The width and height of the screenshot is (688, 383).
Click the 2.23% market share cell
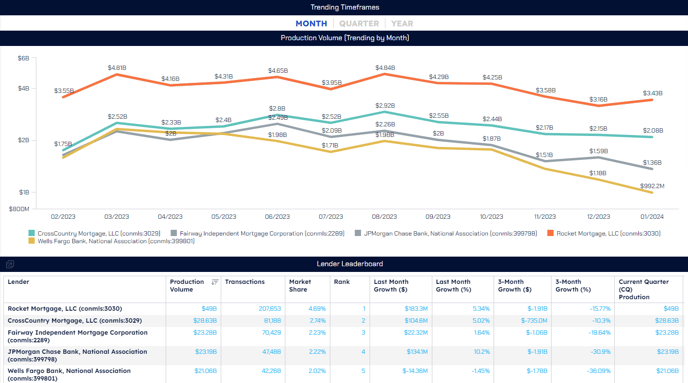coord(317,333)
